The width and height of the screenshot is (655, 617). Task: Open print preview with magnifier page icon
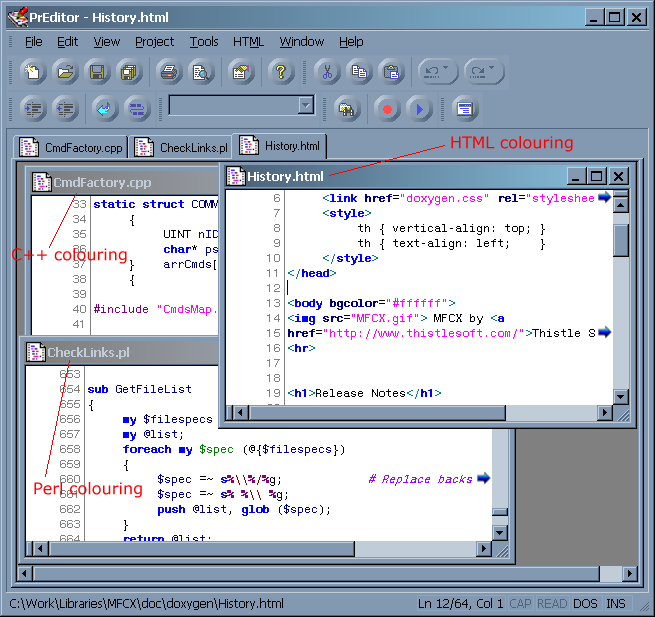pos(201,72)
